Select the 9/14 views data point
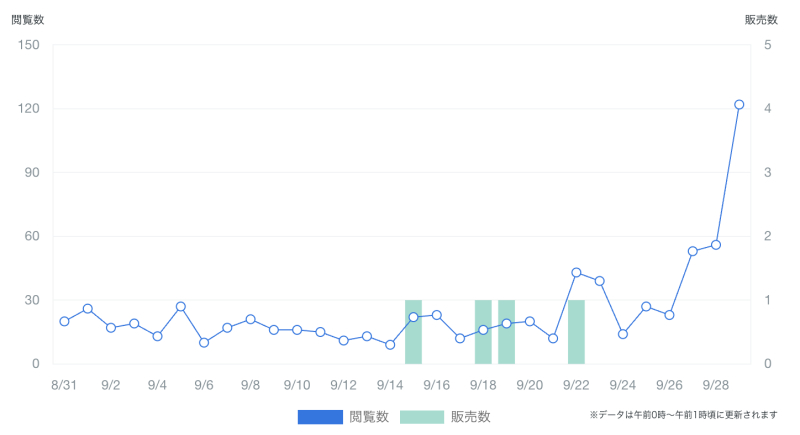 pyautogui.click(x=390, y=345)
